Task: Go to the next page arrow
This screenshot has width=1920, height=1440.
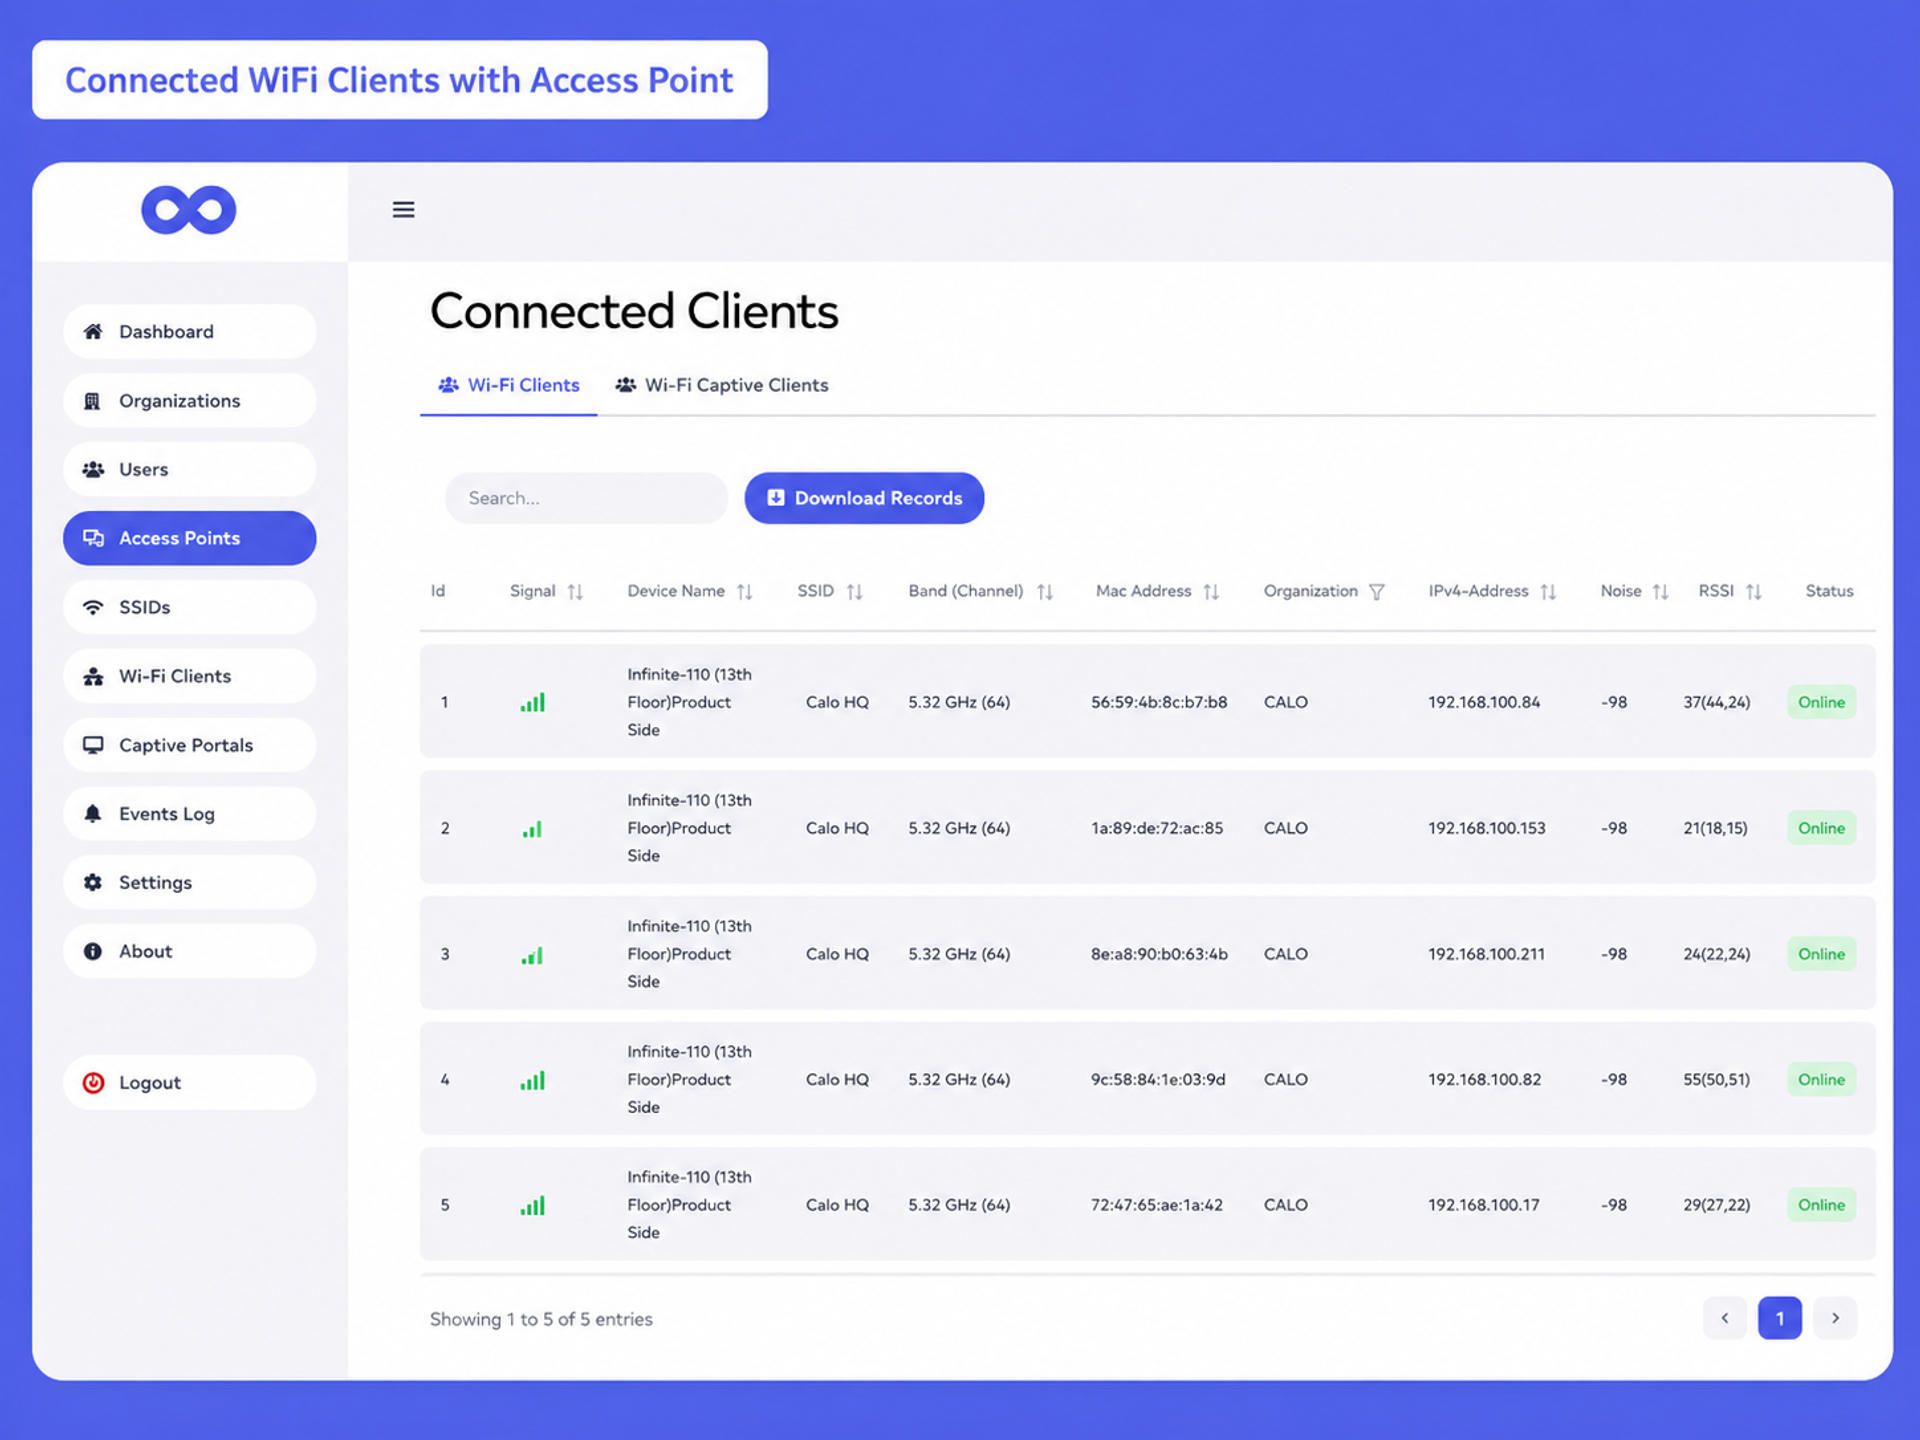Action: [x=1835, y=1318]
